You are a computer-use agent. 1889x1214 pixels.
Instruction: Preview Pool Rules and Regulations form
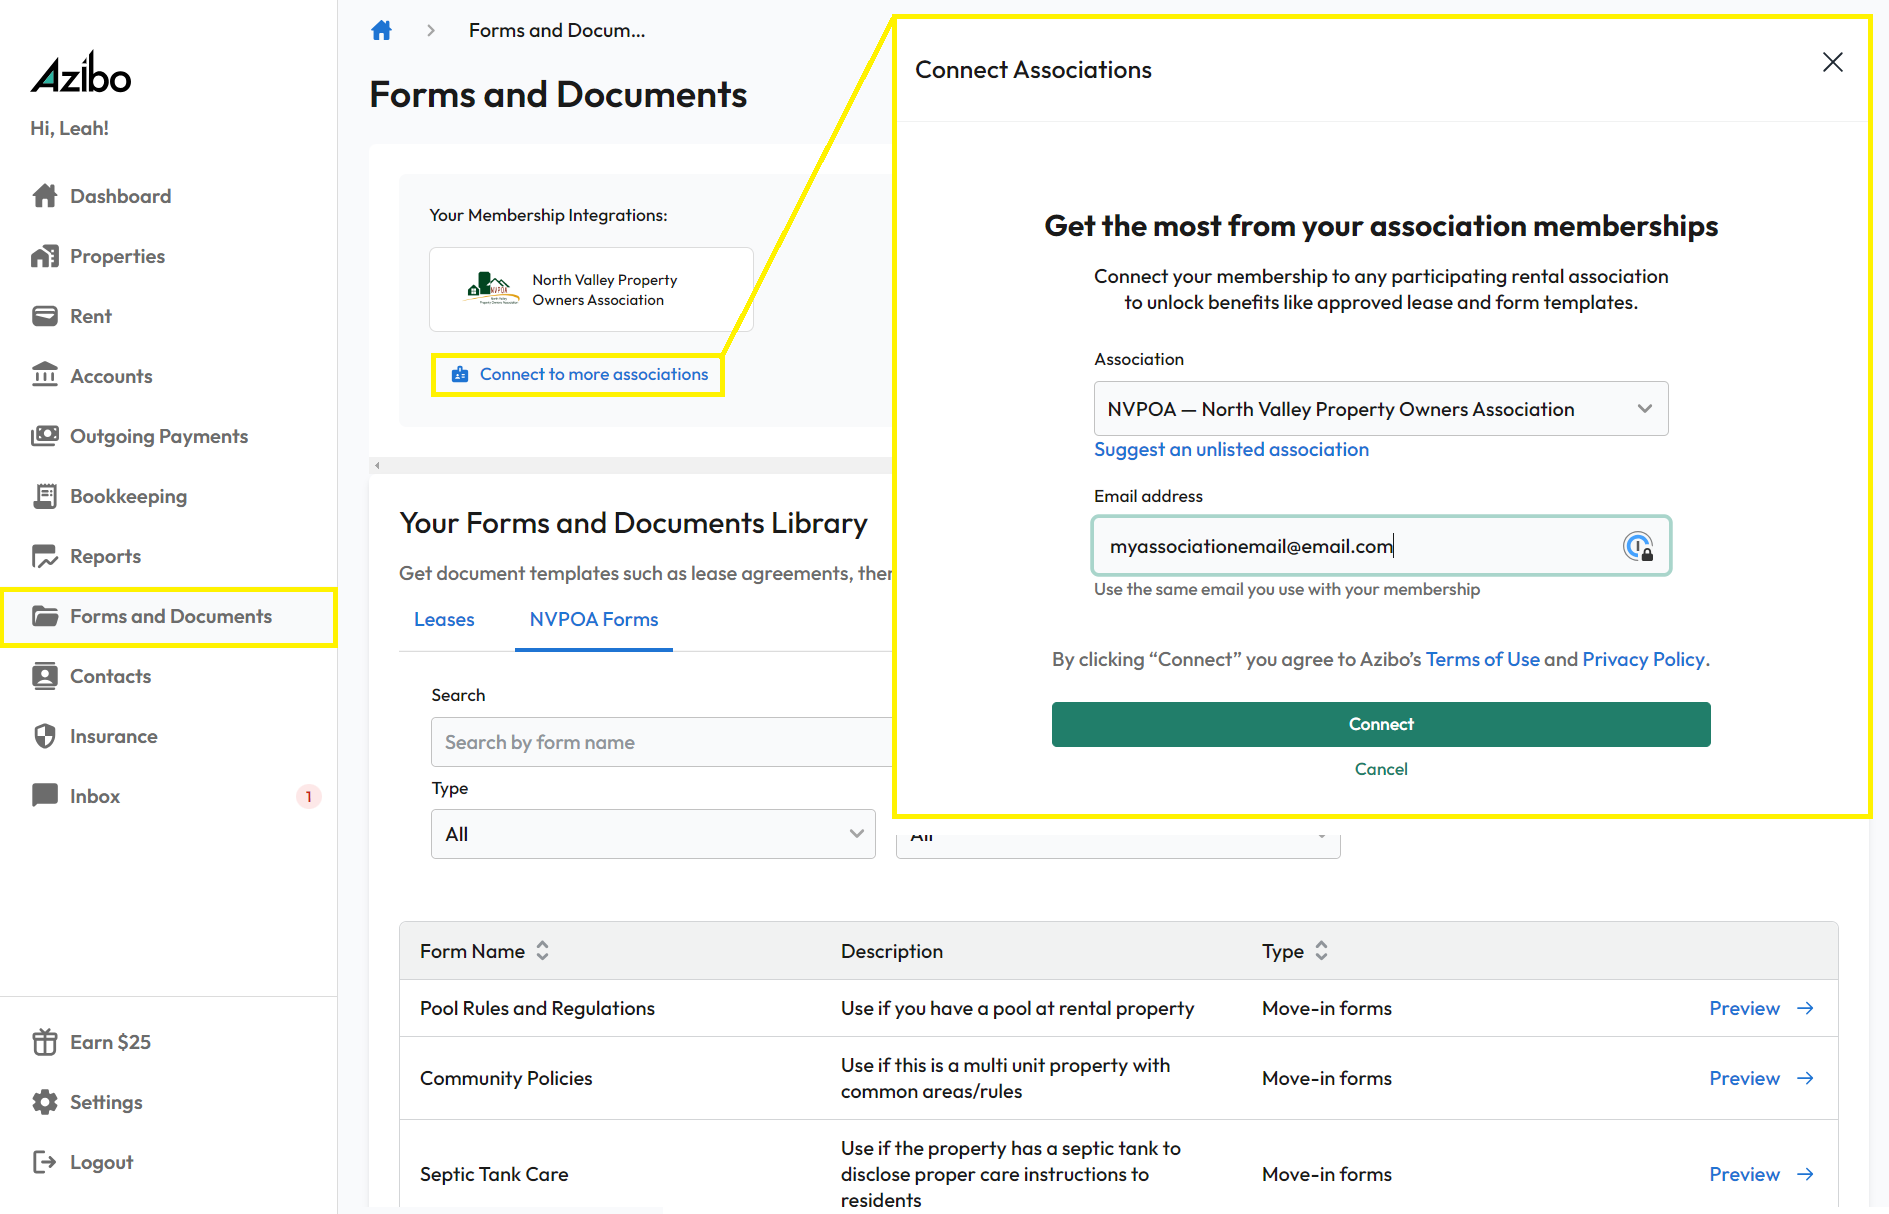point(1744,1008)
